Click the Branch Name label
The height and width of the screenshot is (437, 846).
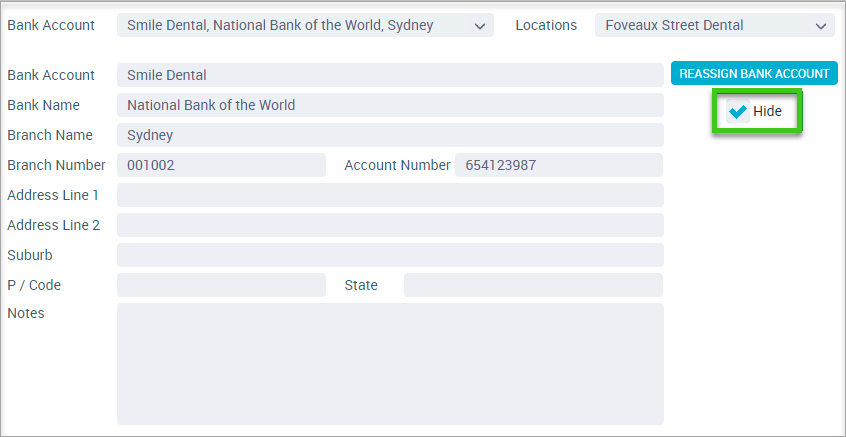[x=50, y=135]
